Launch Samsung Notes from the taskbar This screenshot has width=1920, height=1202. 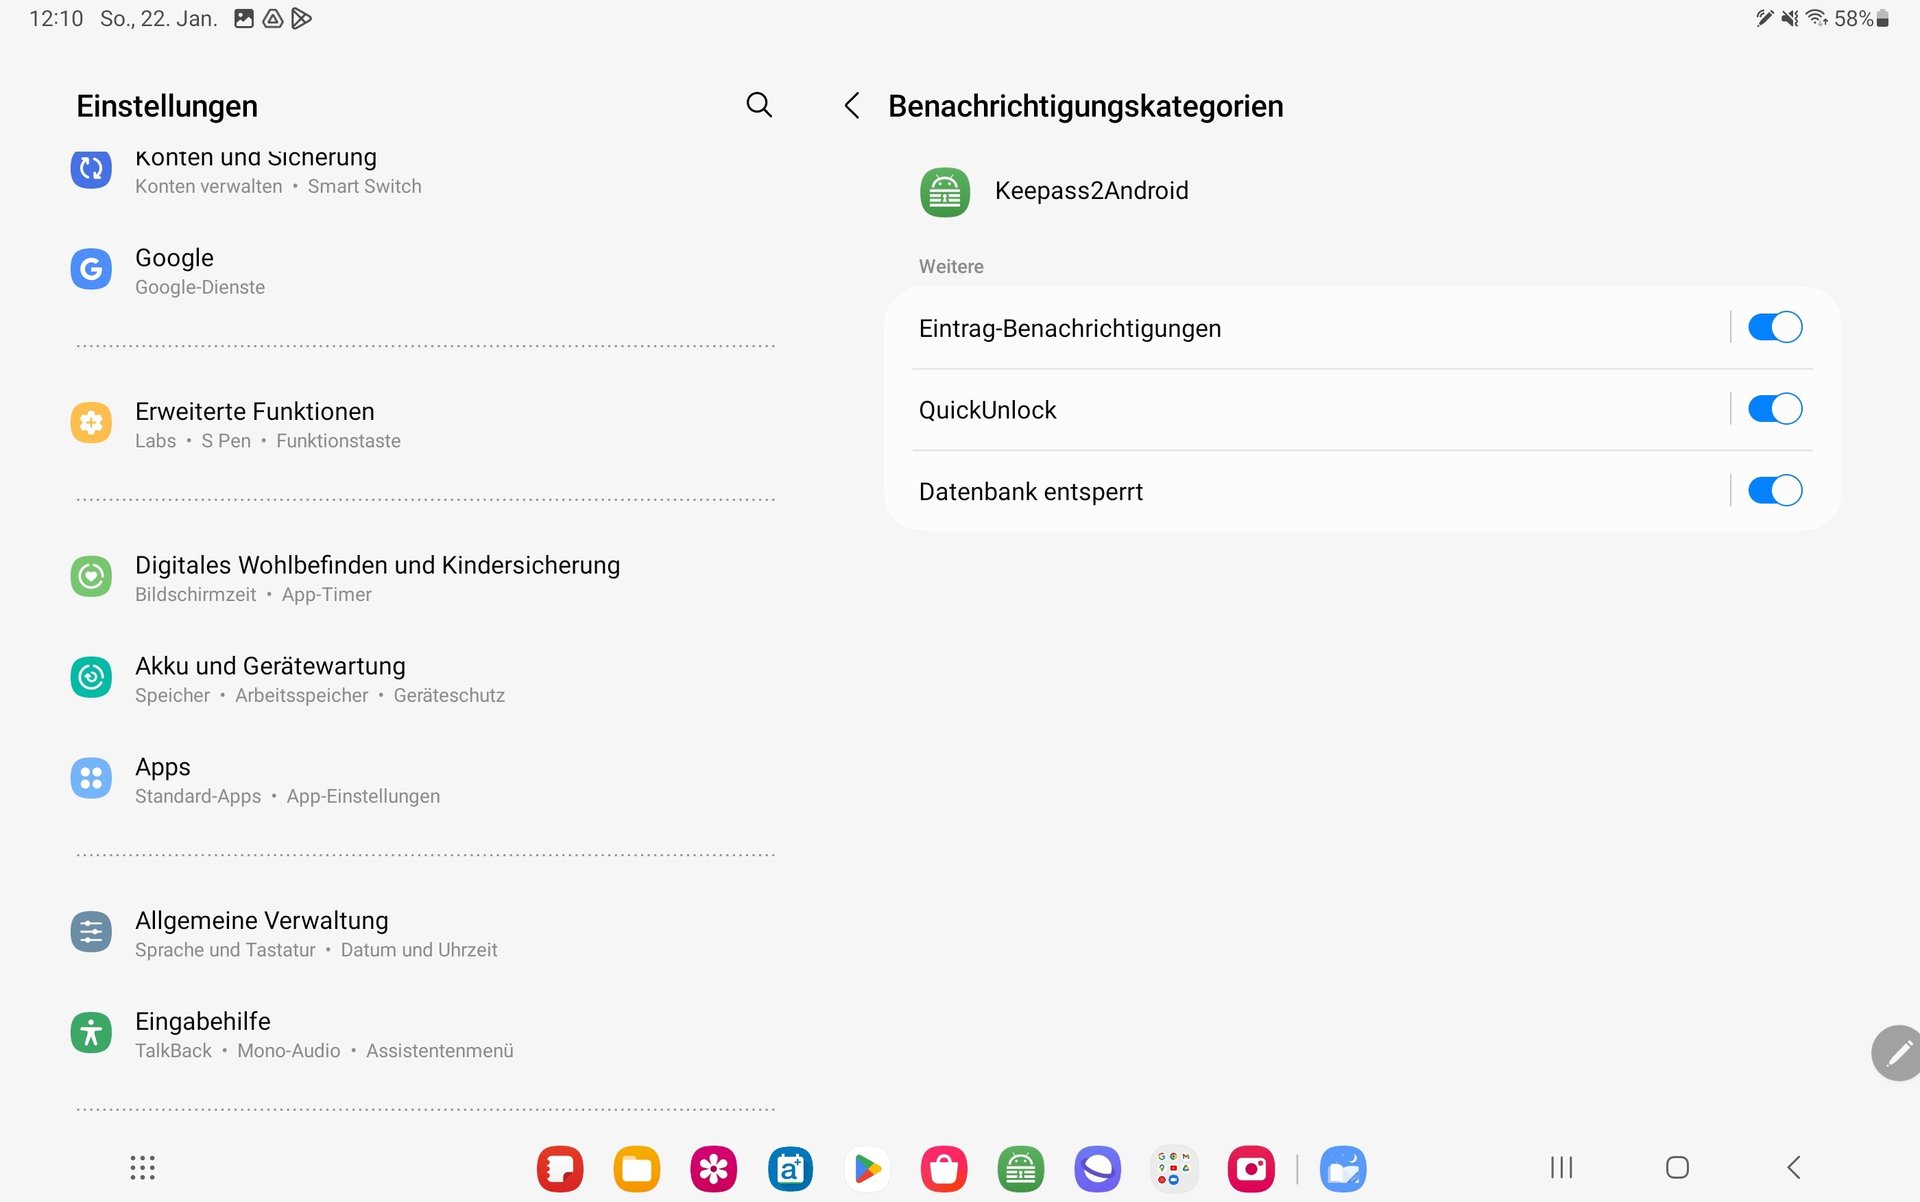(x=560, y=1169)
